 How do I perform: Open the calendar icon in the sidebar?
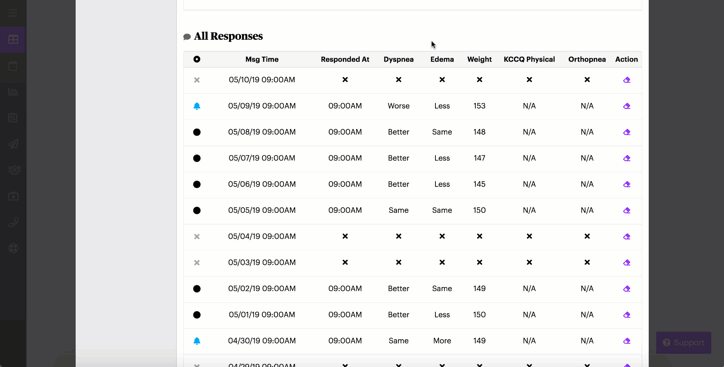pyautogui.click(x=13, y=66)
